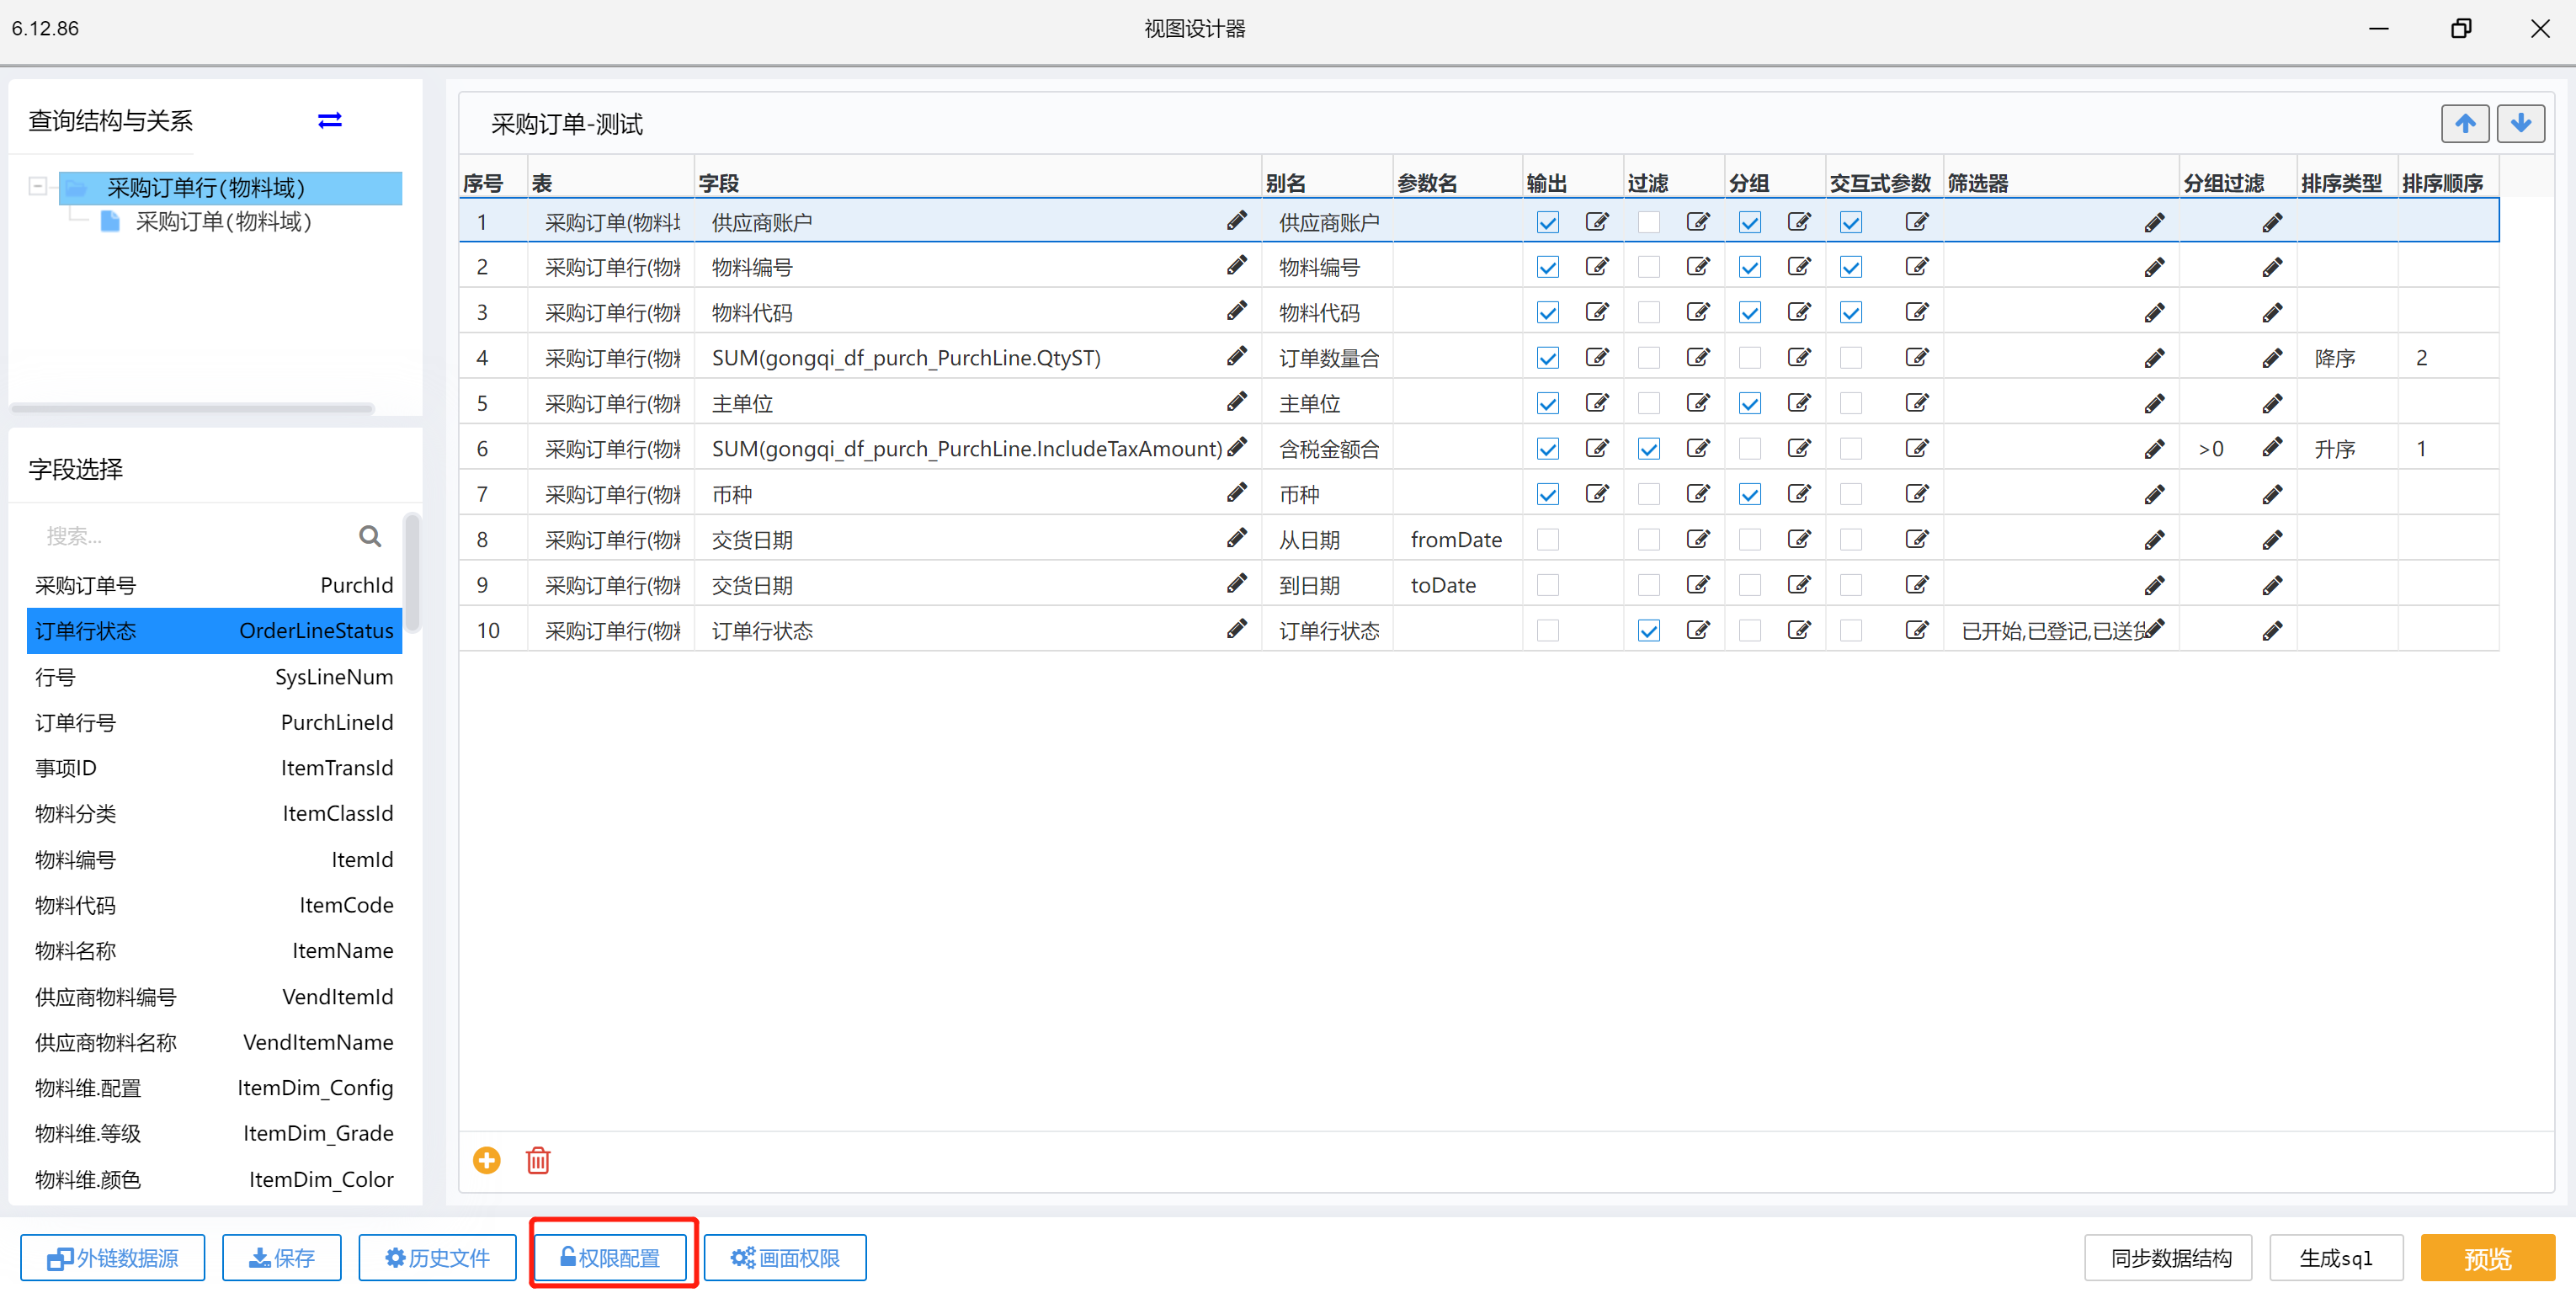Edit group filter pencil for 含税金额合 row

click(x=2272, y=448)
